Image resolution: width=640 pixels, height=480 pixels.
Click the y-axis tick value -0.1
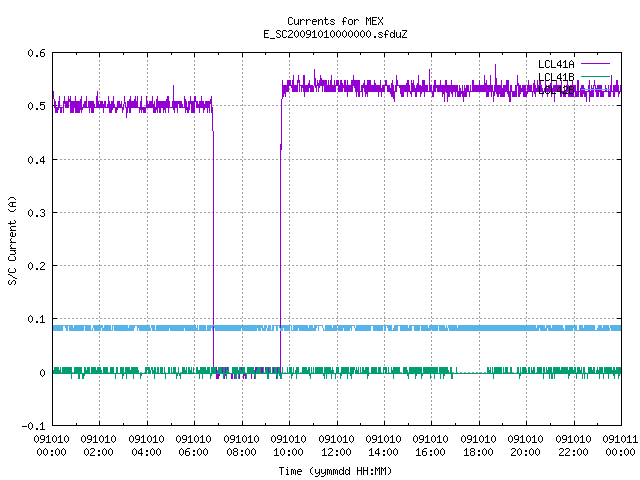[33, 426]
